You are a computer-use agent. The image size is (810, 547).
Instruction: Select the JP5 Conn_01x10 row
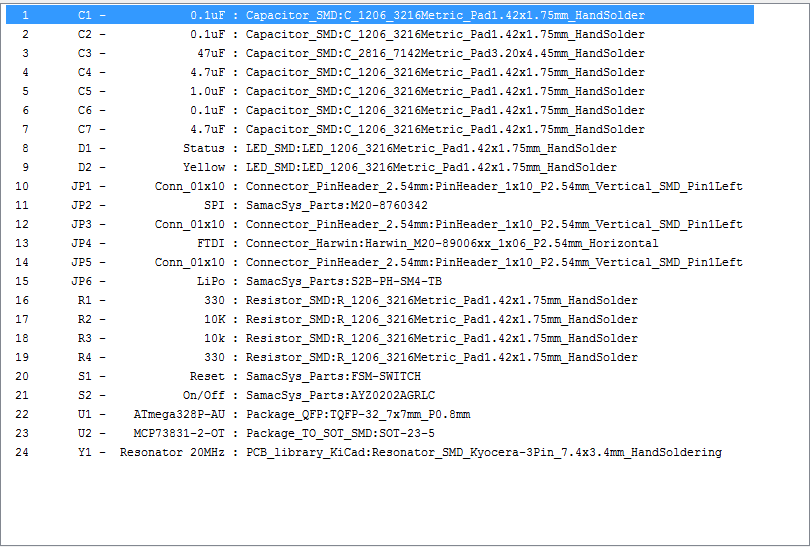point(380,262)
